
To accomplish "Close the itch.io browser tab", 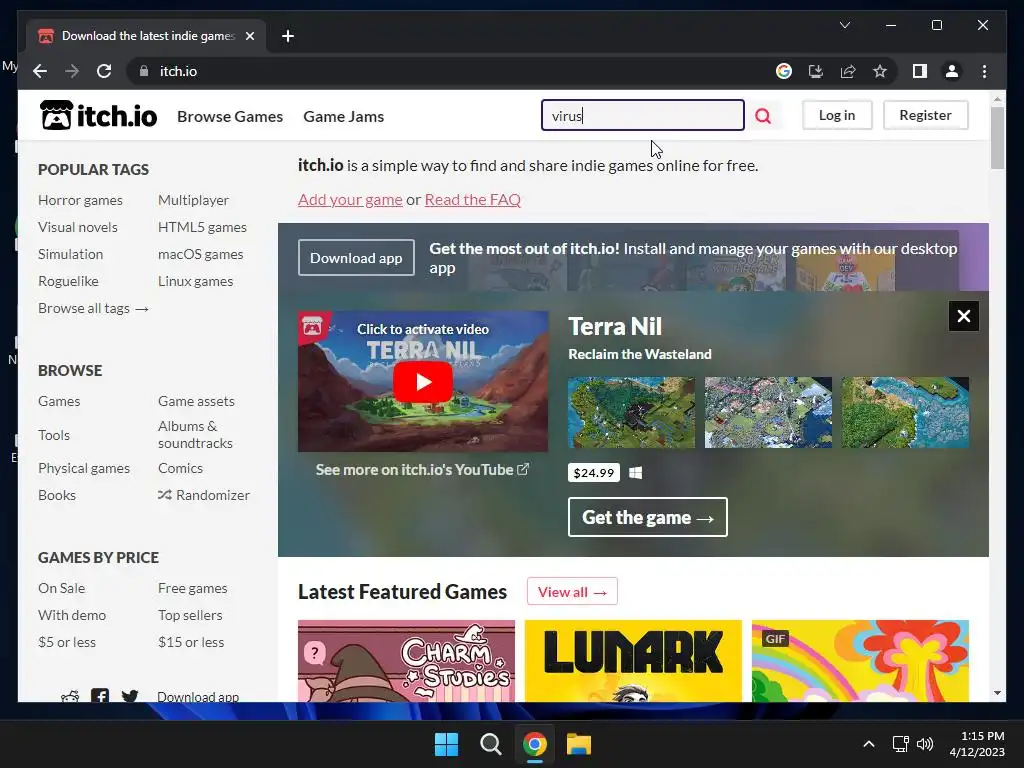I will coord(249,36).
